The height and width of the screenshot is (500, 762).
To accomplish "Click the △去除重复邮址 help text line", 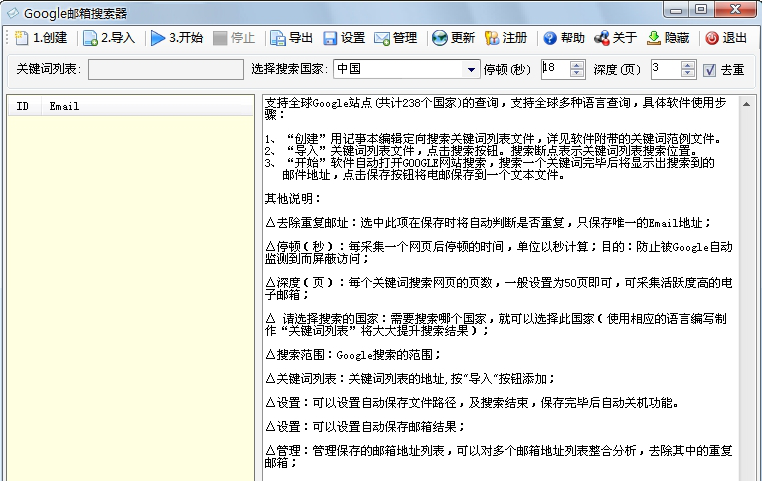I will (x=488, y=223).
